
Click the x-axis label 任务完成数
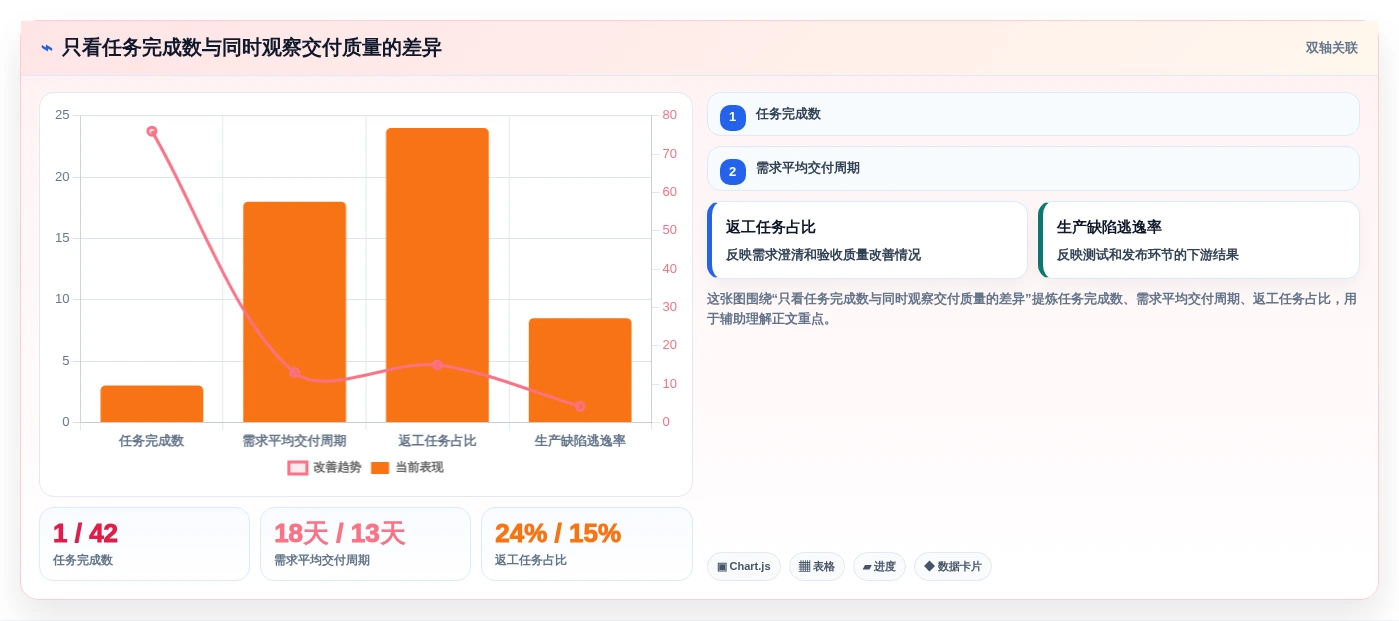coord(152,440)
